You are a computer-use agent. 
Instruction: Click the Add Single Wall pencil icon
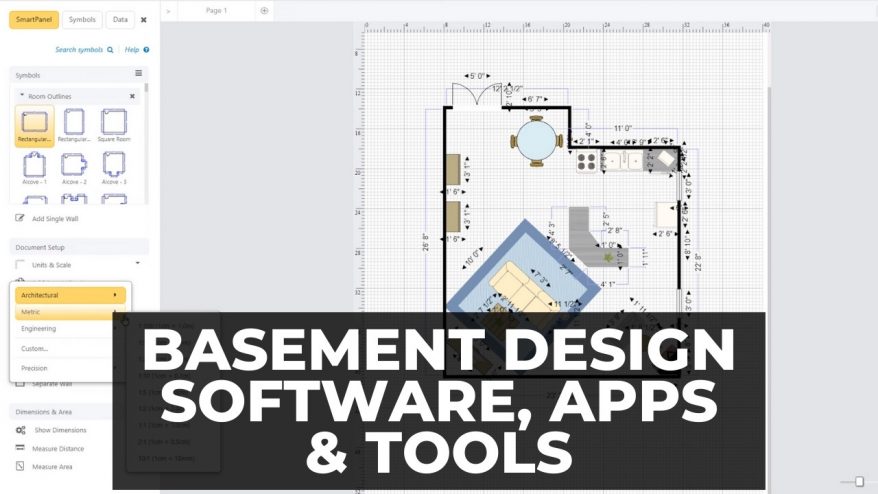(x=20, y=218)
